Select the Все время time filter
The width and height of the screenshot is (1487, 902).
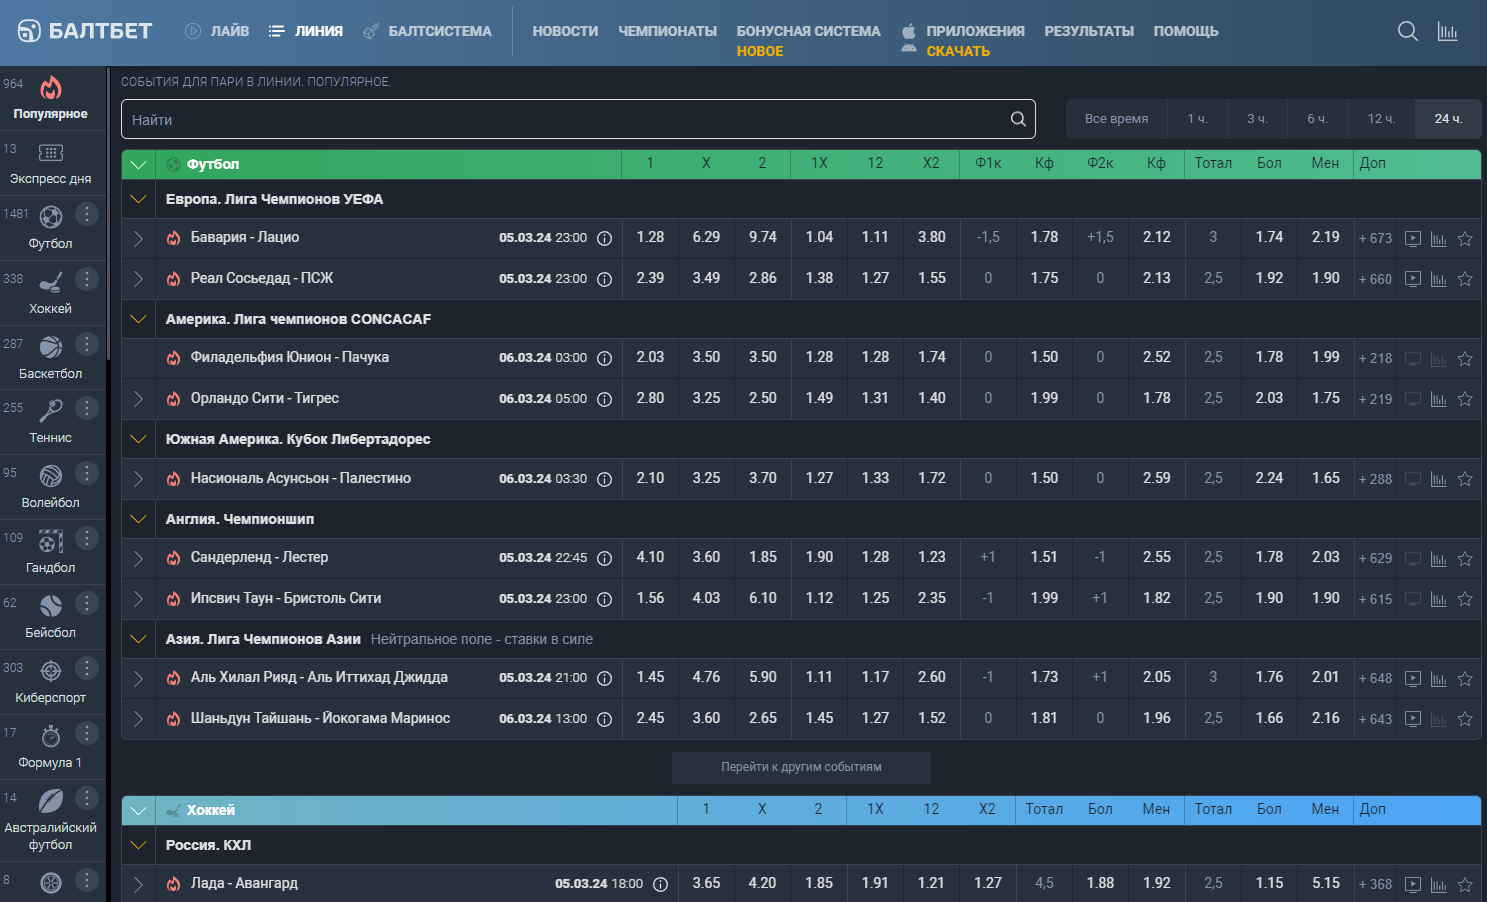(1116, 119)
